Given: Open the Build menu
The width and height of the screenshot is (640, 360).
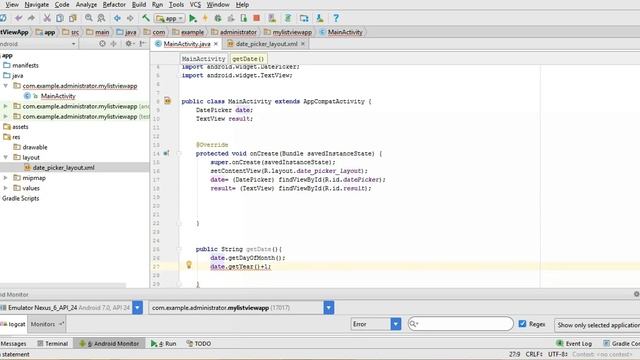Looking at the screenshot, I should [x=139, y=4].
